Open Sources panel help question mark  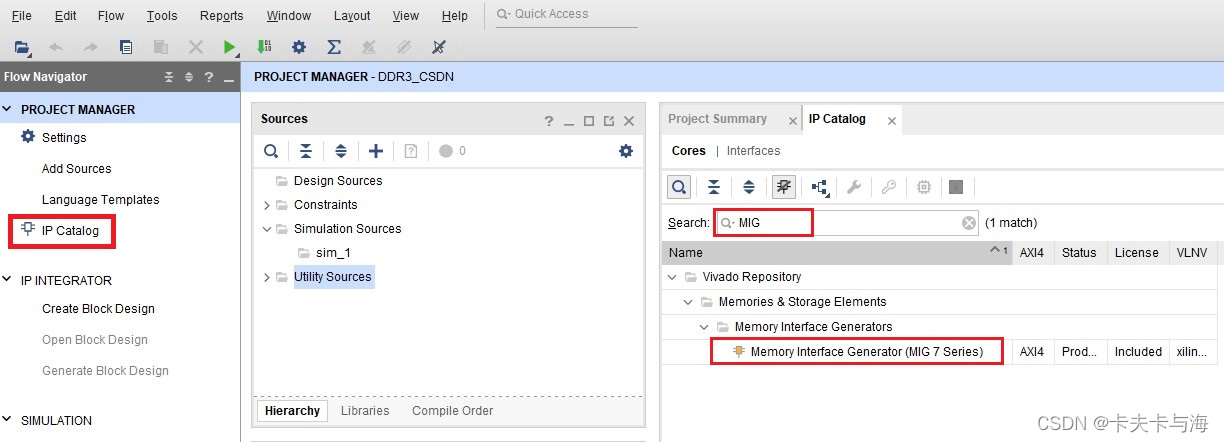click(x=549, y=121)
